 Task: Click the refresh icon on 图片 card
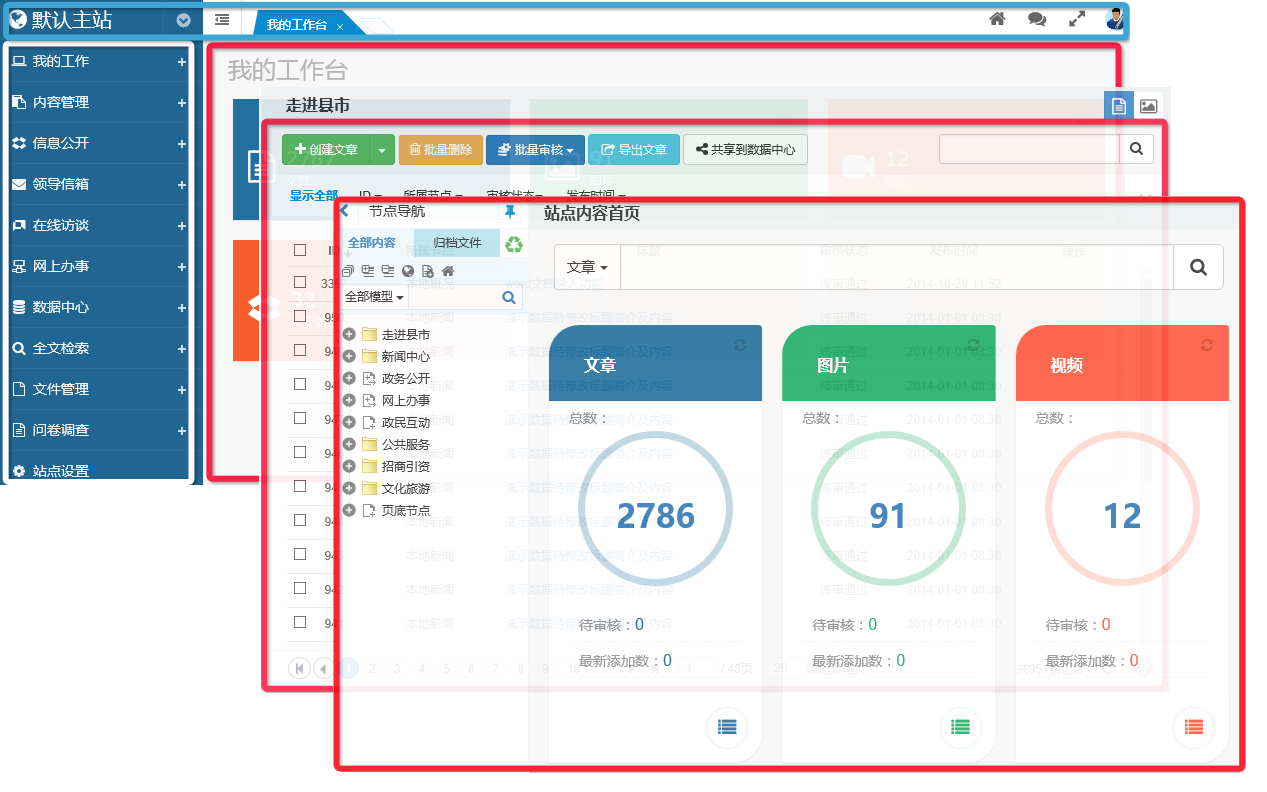coord(974,345)
